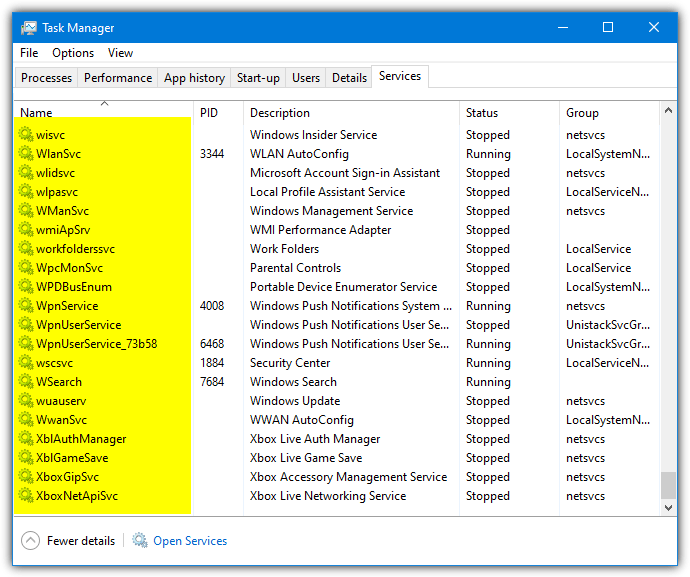Image resolution: width=690 pixels, height=577 pixels.
Task: Click the Windows Search description cell
Action: click(x=293, y=382)
